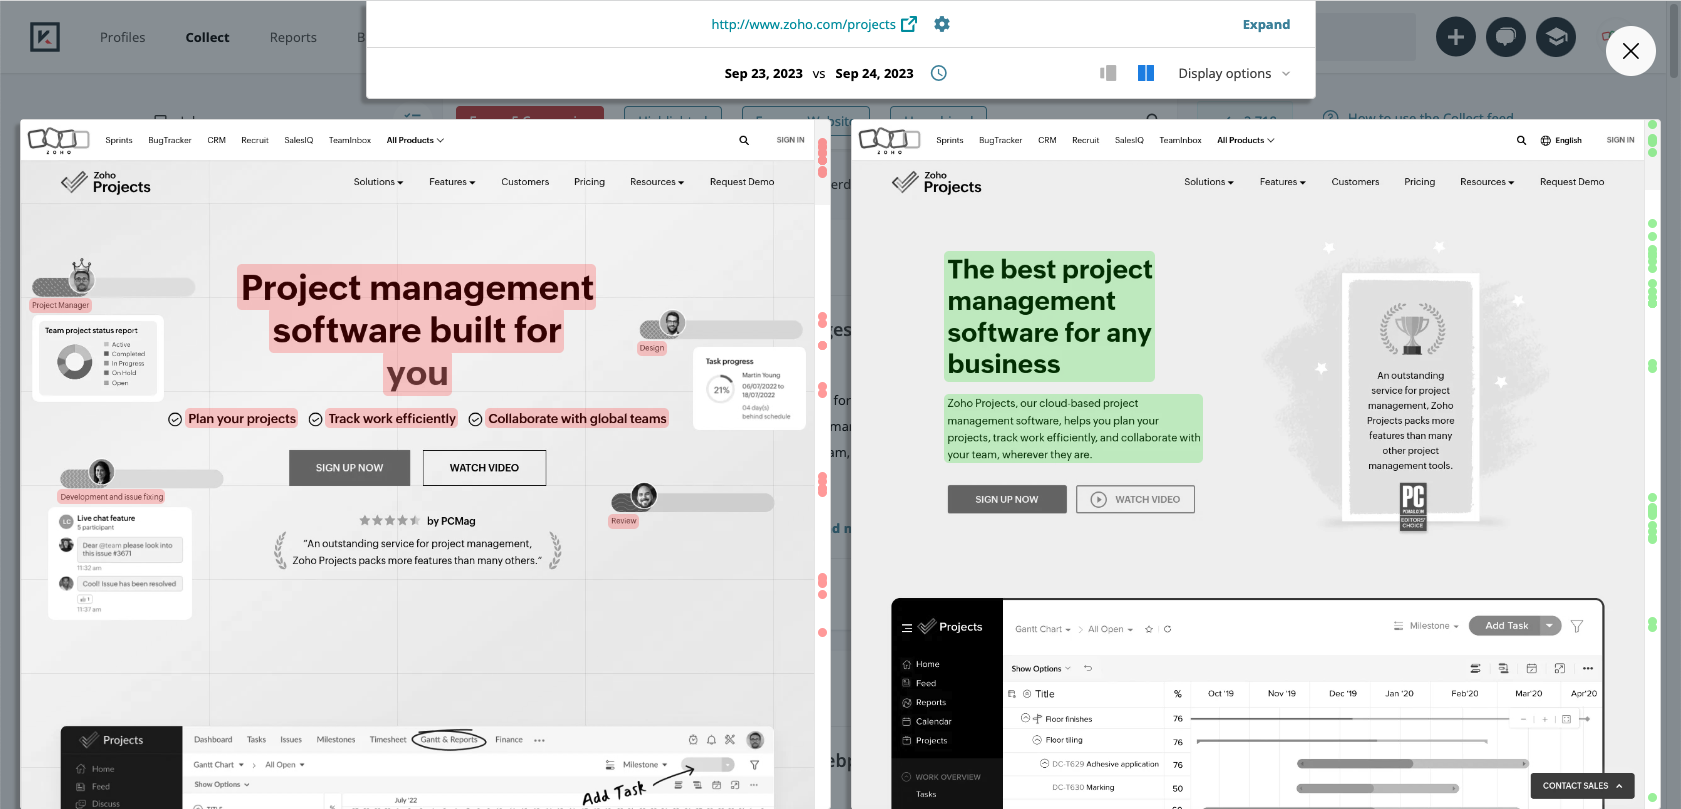Go to the Reports tab
This screenshot has height=809, width=1681.
click(293, 37)
